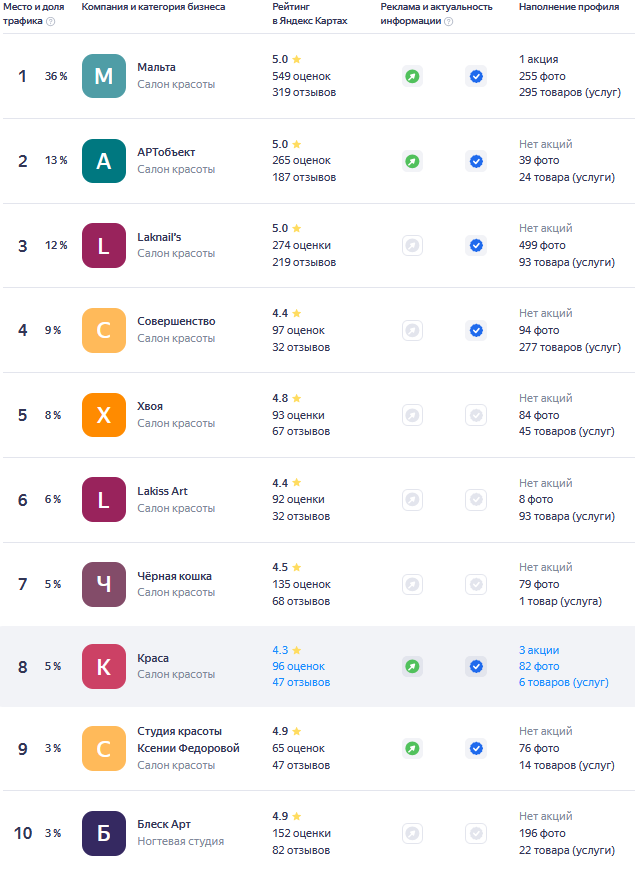Click the blue verified checkmark for Совершенство
This screenshot has width=635, height=875.
tap(476, 330)
